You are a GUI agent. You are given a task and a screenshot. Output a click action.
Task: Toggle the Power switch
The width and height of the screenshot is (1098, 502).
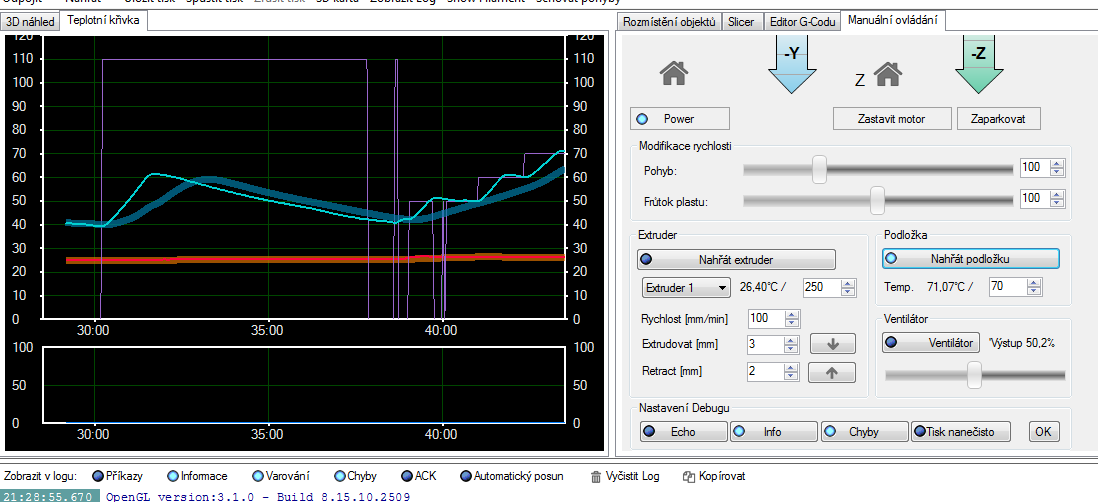pos(680,119)
